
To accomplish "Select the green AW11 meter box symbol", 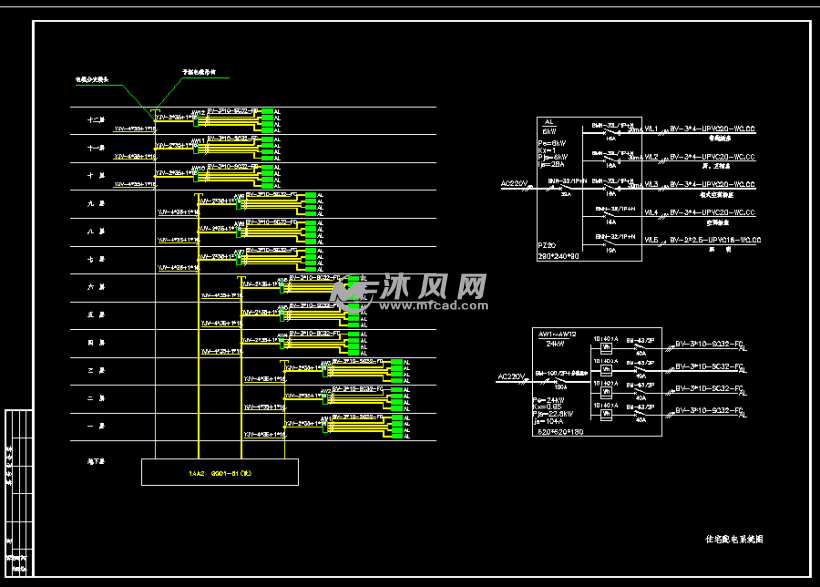I will 196,149.
